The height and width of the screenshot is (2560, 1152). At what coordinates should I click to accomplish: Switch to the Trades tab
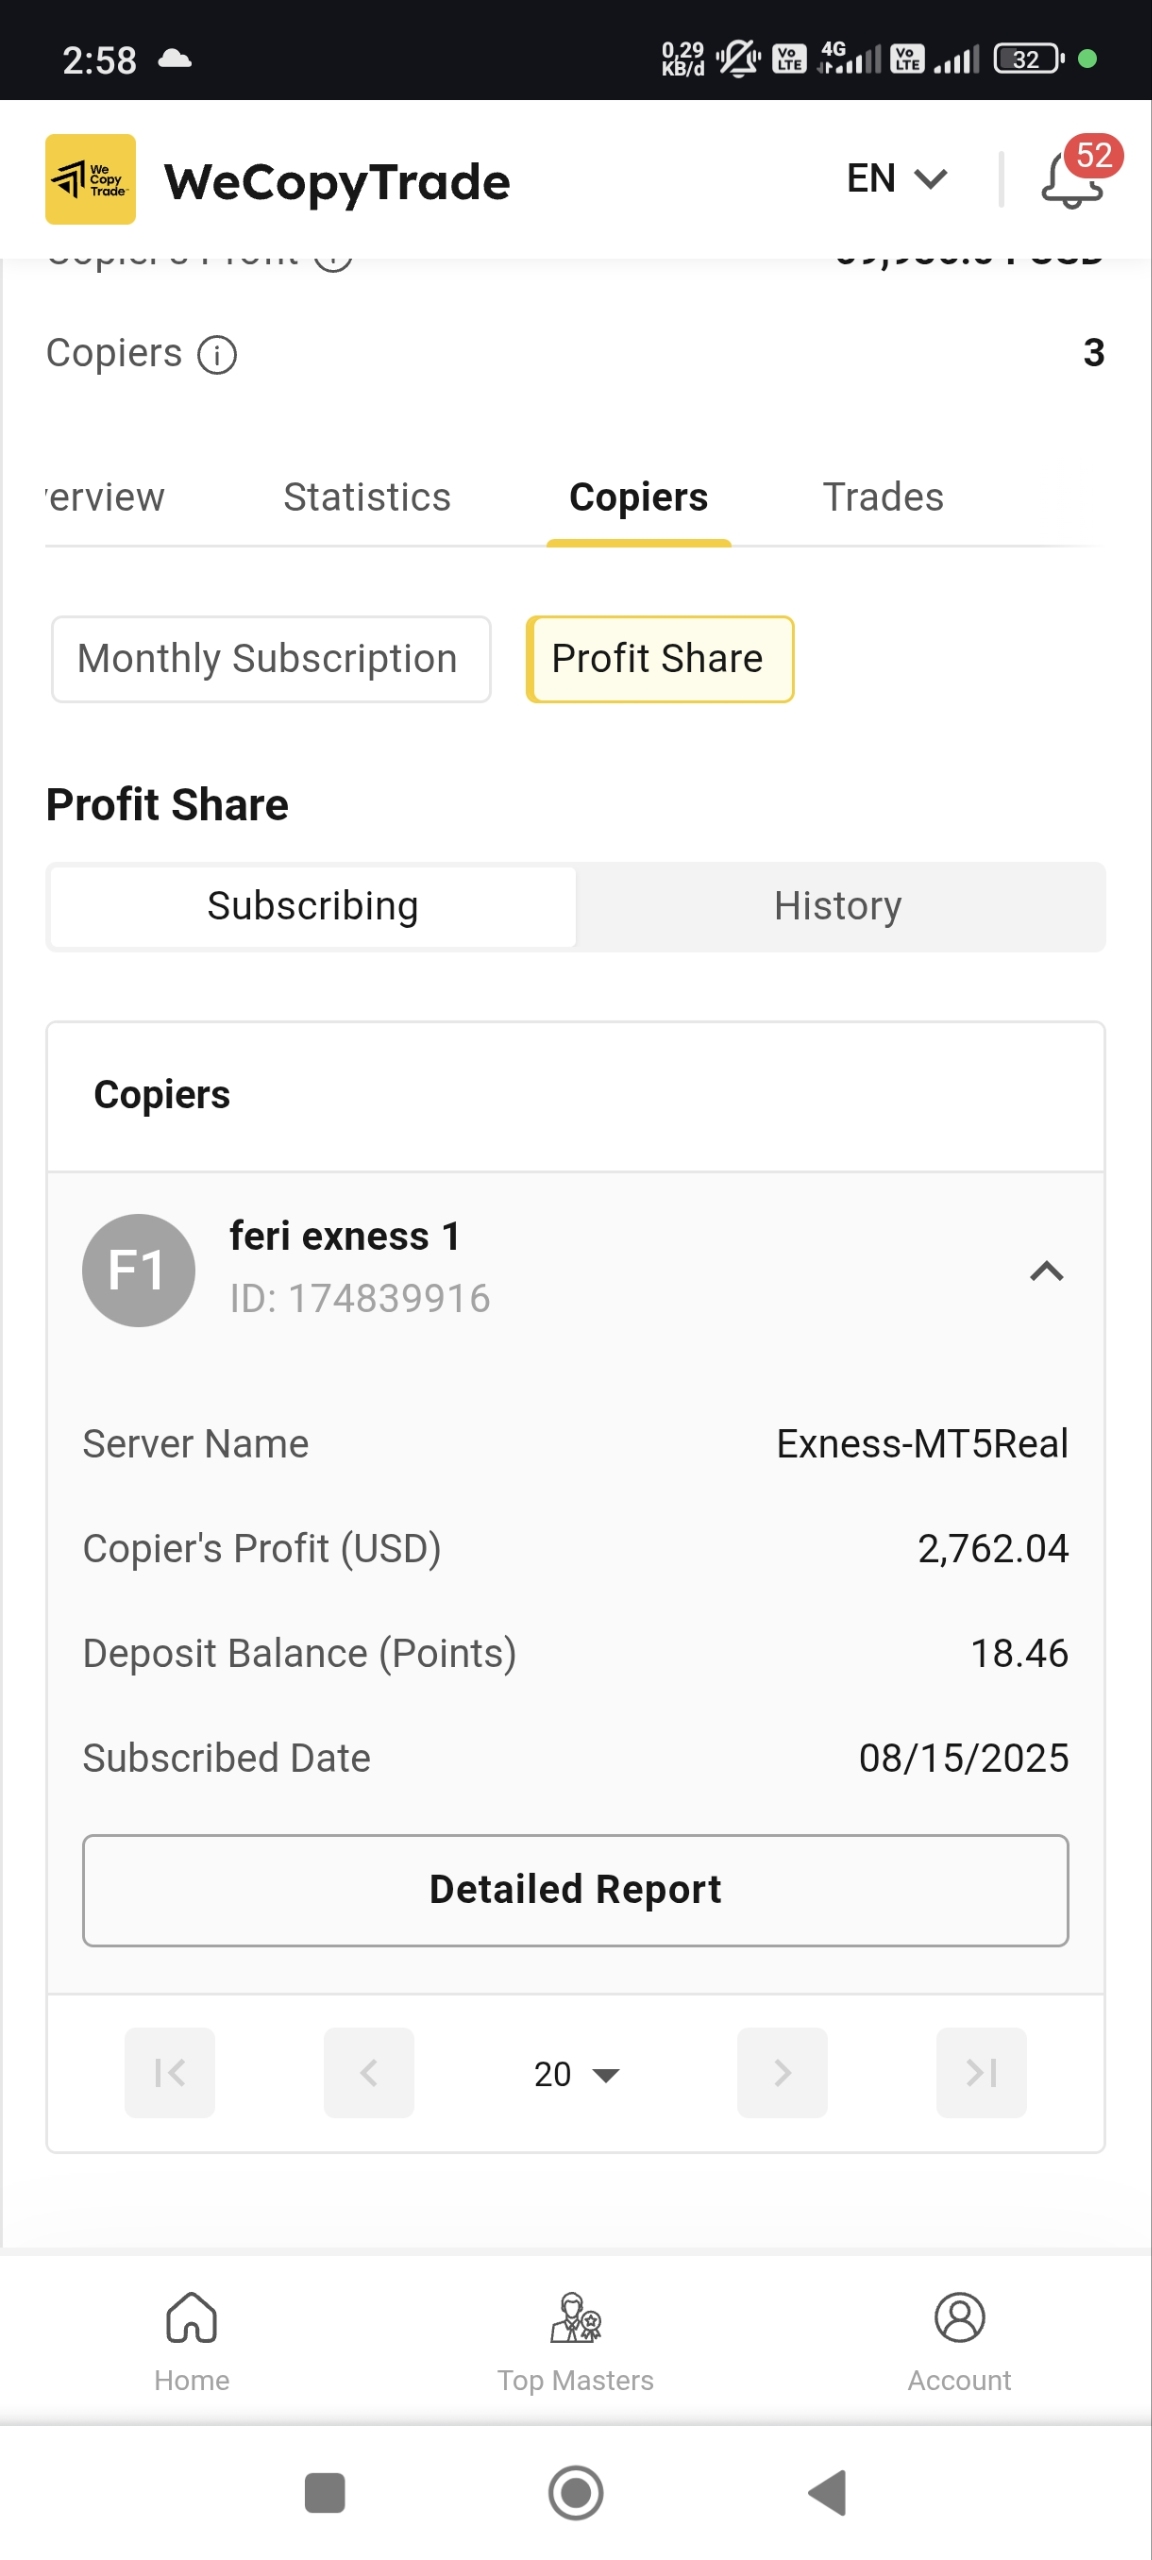click(883, 497)
